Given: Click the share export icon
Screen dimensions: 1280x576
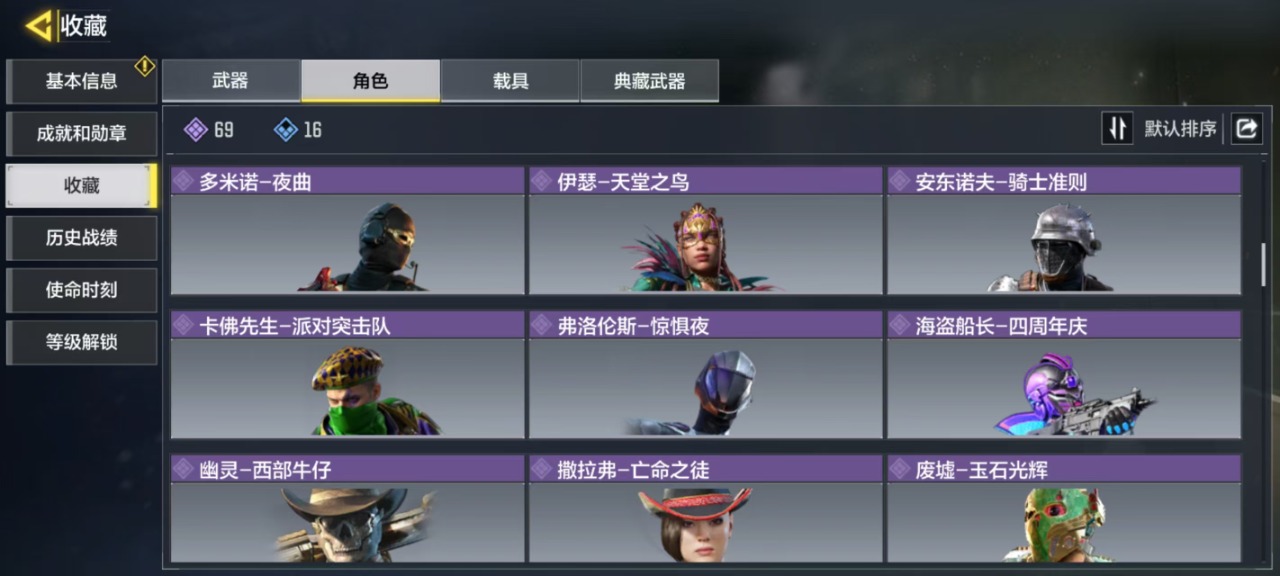Looking at the screenshot, I should 1246,128.
